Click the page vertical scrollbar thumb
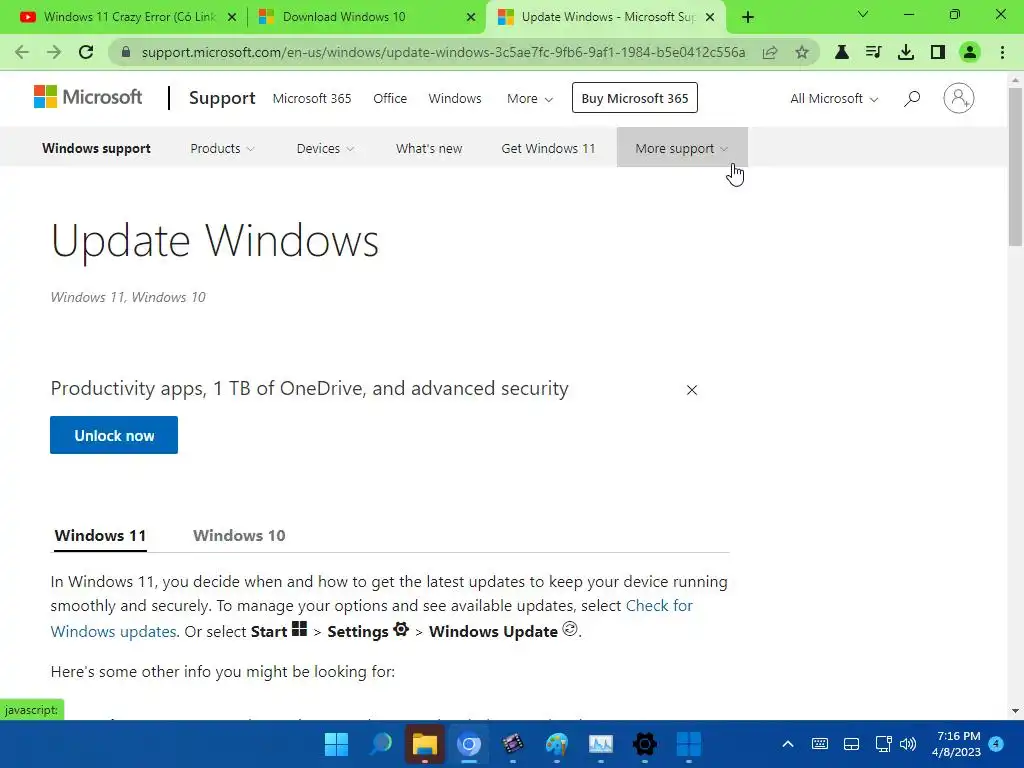This screenshot has width=1024, height=768. 1015,167
